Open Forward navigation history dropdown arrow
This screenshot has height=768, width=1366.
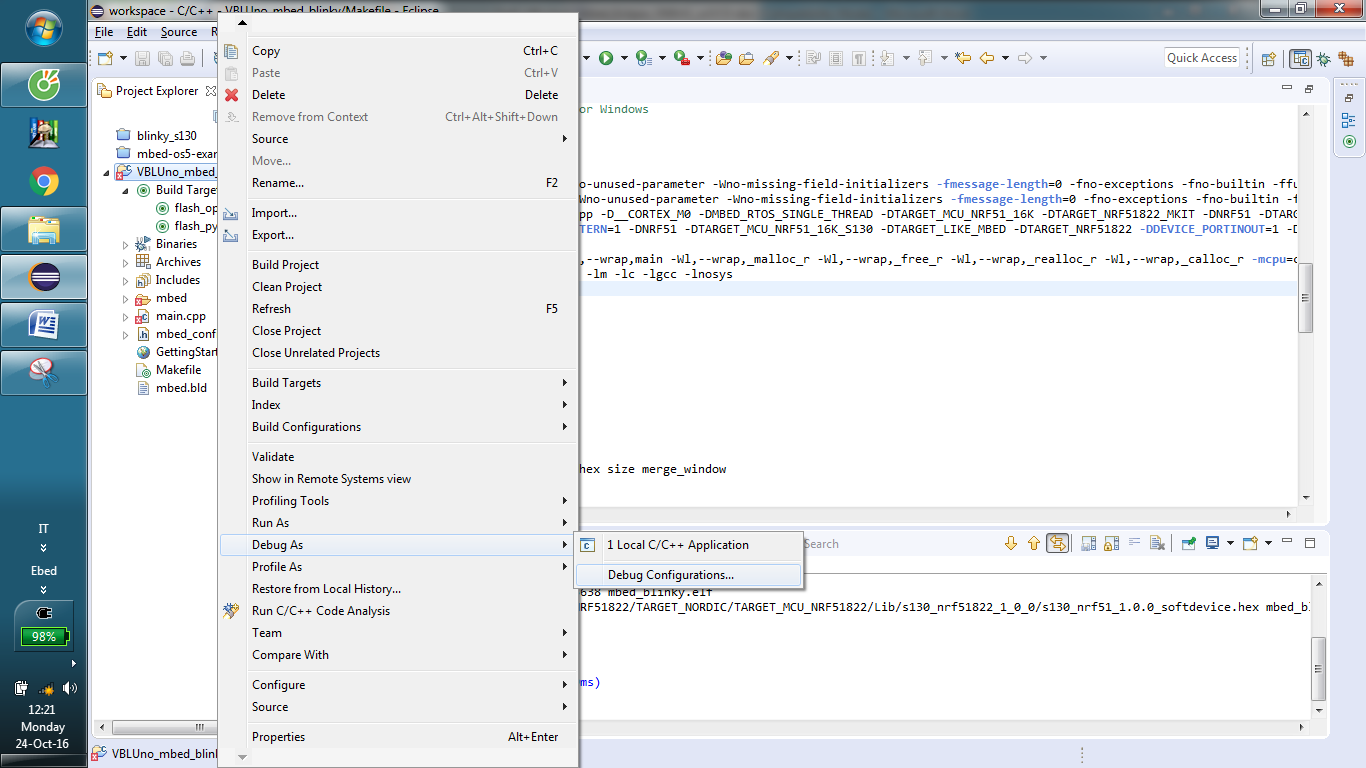tap(1043, 58)
